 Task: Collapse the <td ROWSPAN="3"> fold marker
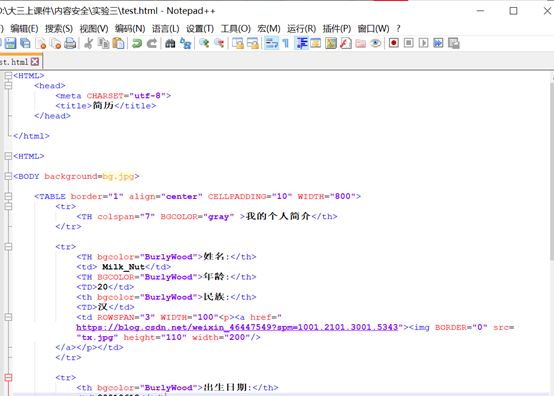(8, 317)
